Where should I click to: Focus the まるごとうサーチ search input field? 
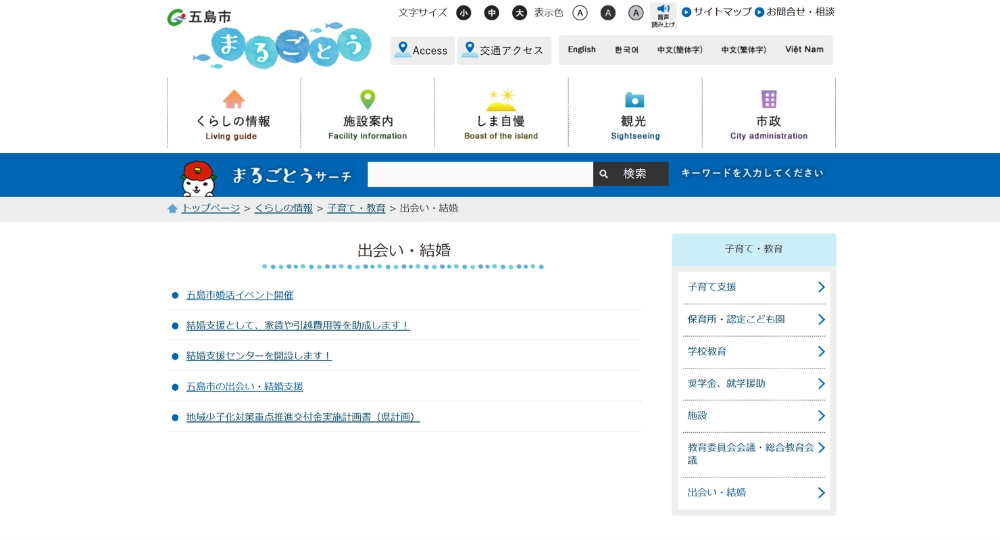click(480, 174)
